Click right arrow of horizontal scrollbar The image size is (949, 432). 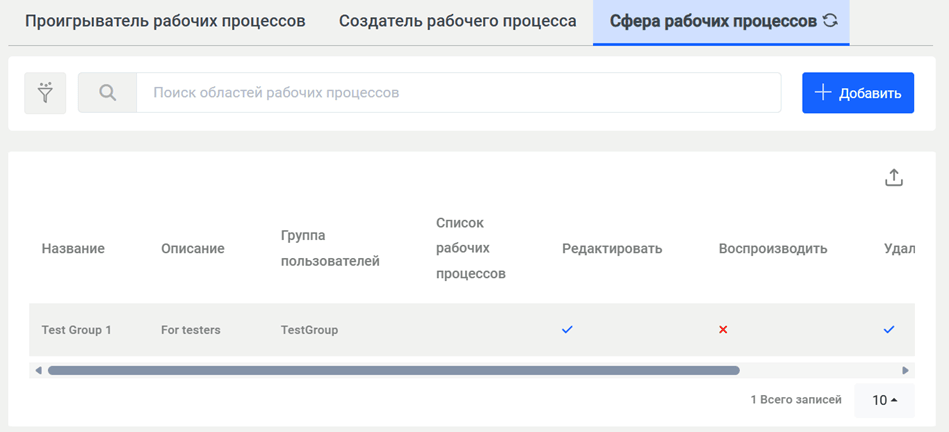[x=905, y=370]
